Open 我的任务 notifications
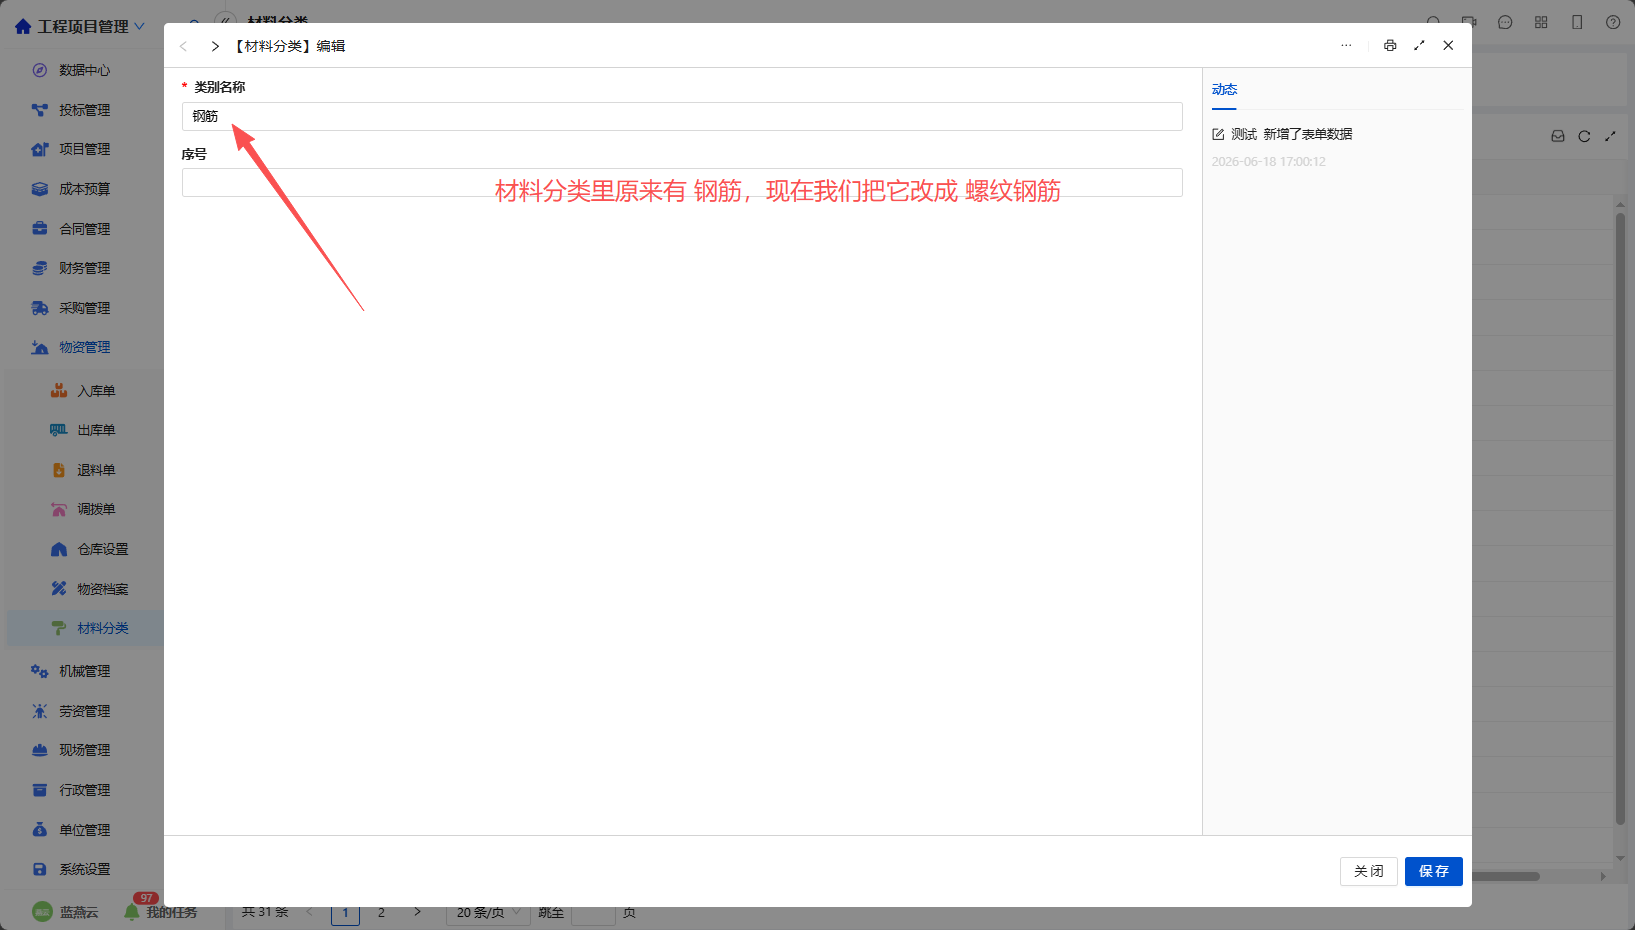 pyautogui.click(x=161, y=911)
